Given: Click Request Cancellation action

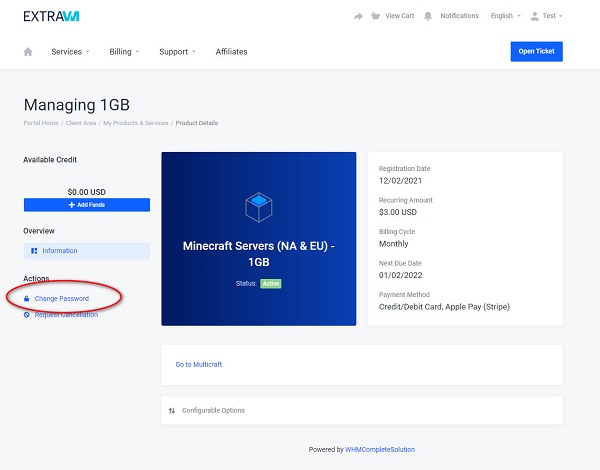Looking at the screenshot, I should click(x=66, y=315).
